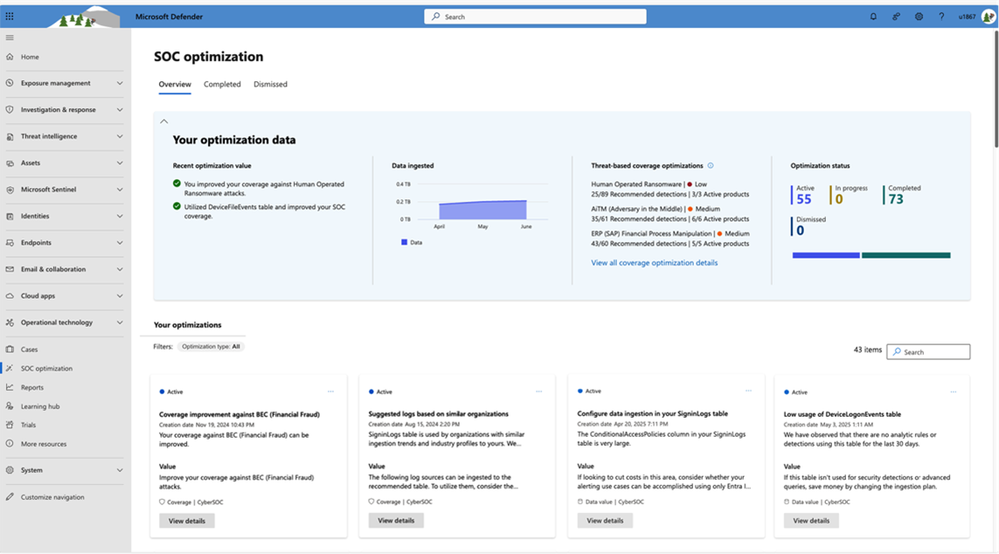The height and width of the screenshot is (554, 999).
Task: Click the blue Active status bar segment
Action: pyautogui.click(x=825, y=255)
